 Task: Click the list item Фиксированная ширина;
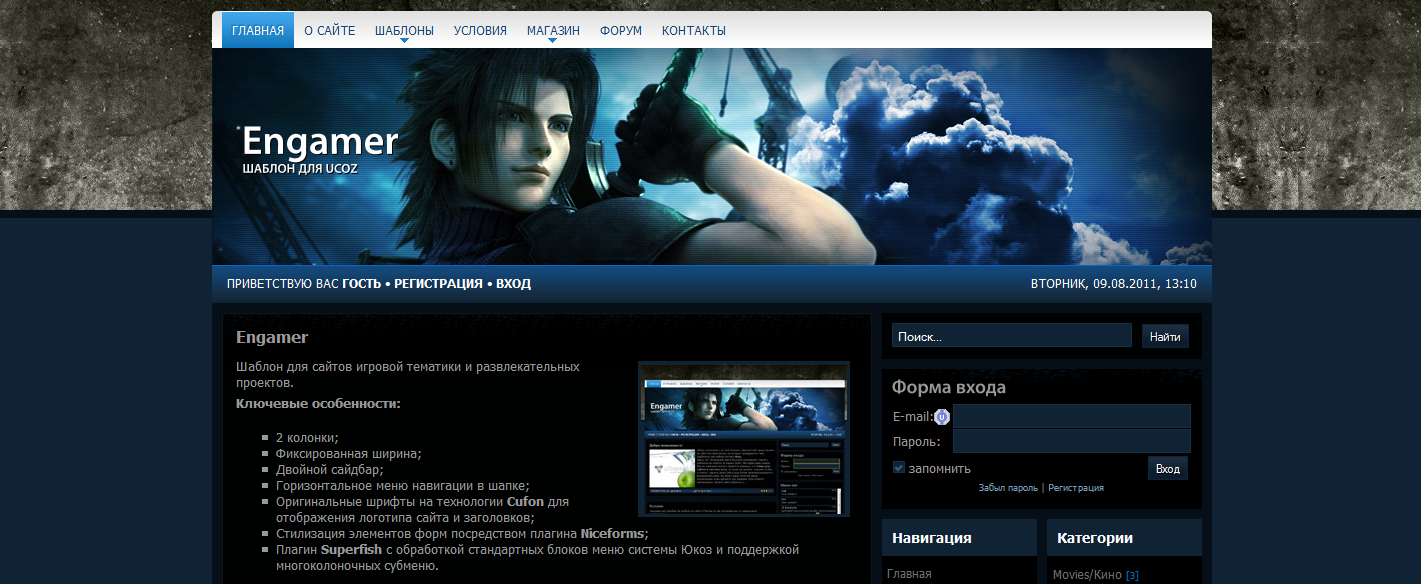pyautogui.click(x=349, y=454)
